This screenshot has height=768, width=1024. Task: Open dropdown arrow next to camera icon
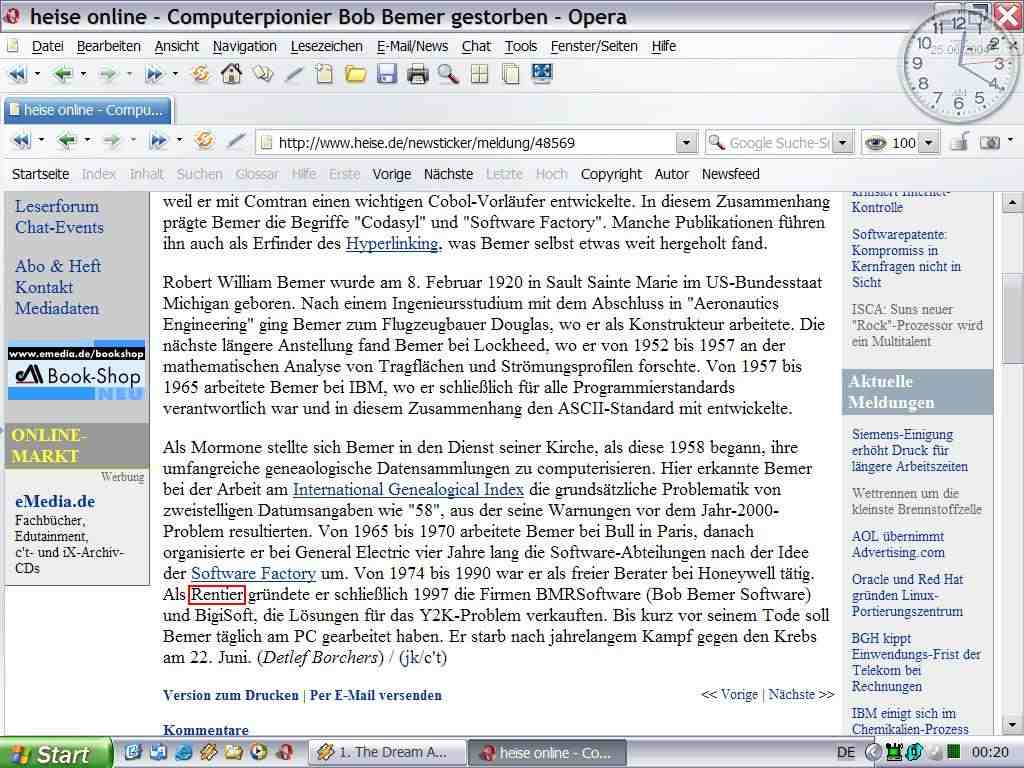tap(1010, 140)
